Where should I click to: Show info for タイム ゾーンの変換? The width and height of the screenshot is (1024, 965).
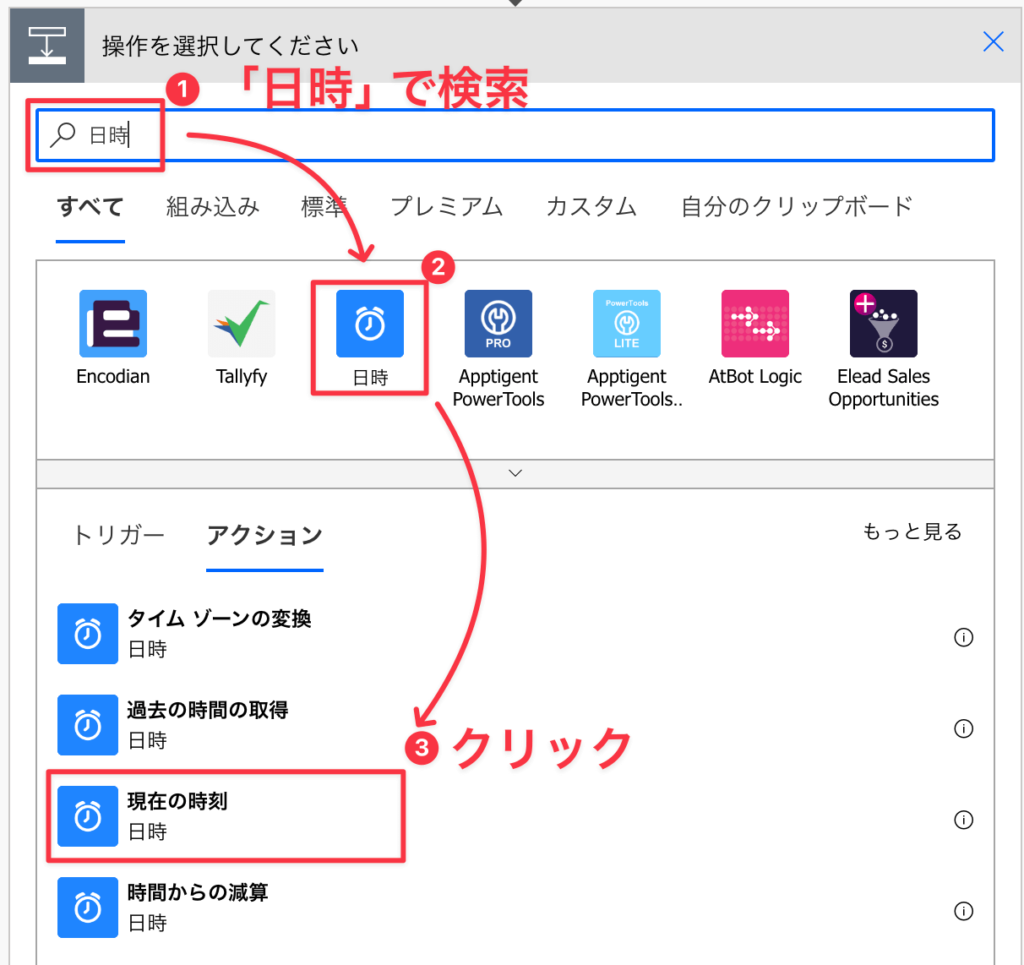point(963,637)
